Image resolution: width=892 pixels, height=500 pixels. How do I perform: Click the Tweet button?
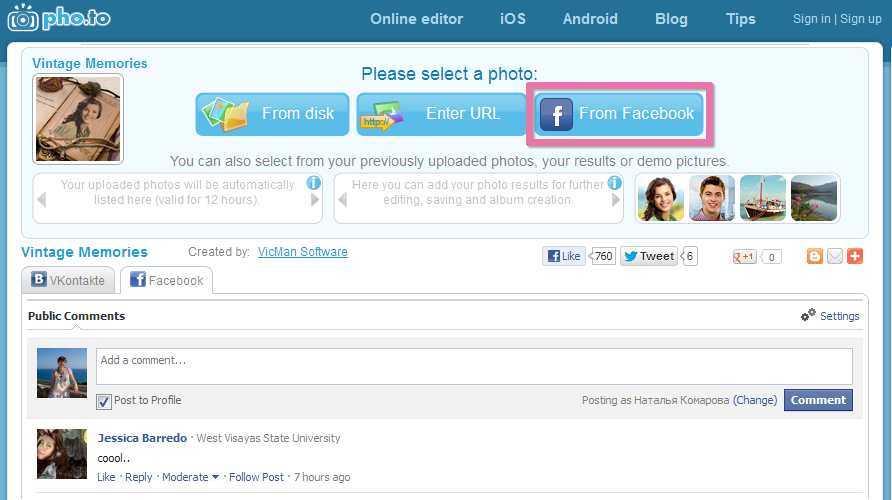(649, 256)
